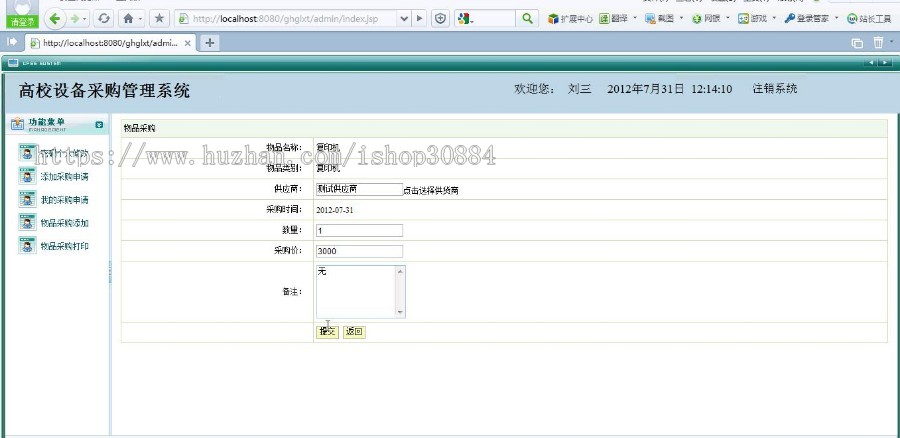
Task: Toggle the sidebar icon left of the tab
Action: (x=11, y=42)
